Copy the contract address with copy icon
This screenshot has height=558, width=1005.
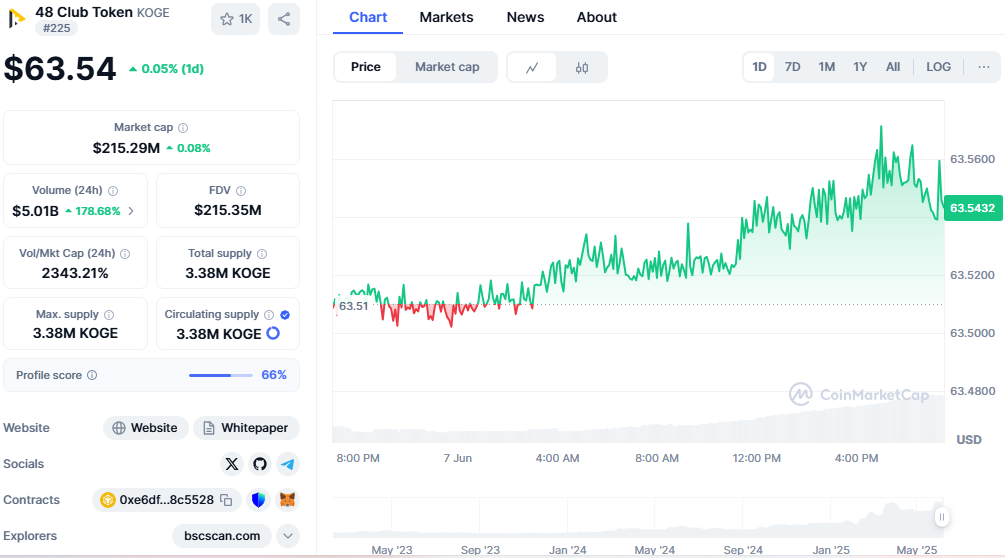[x=226, y=500]
